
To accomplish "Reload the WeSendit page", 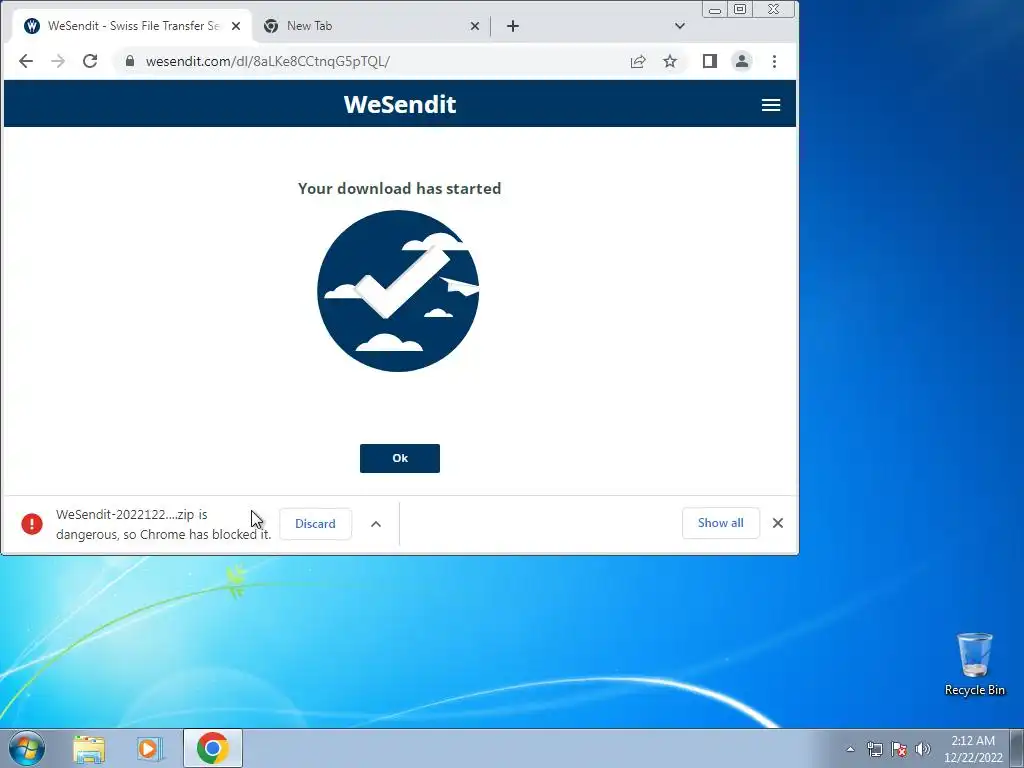I will [x=90, y=61].
